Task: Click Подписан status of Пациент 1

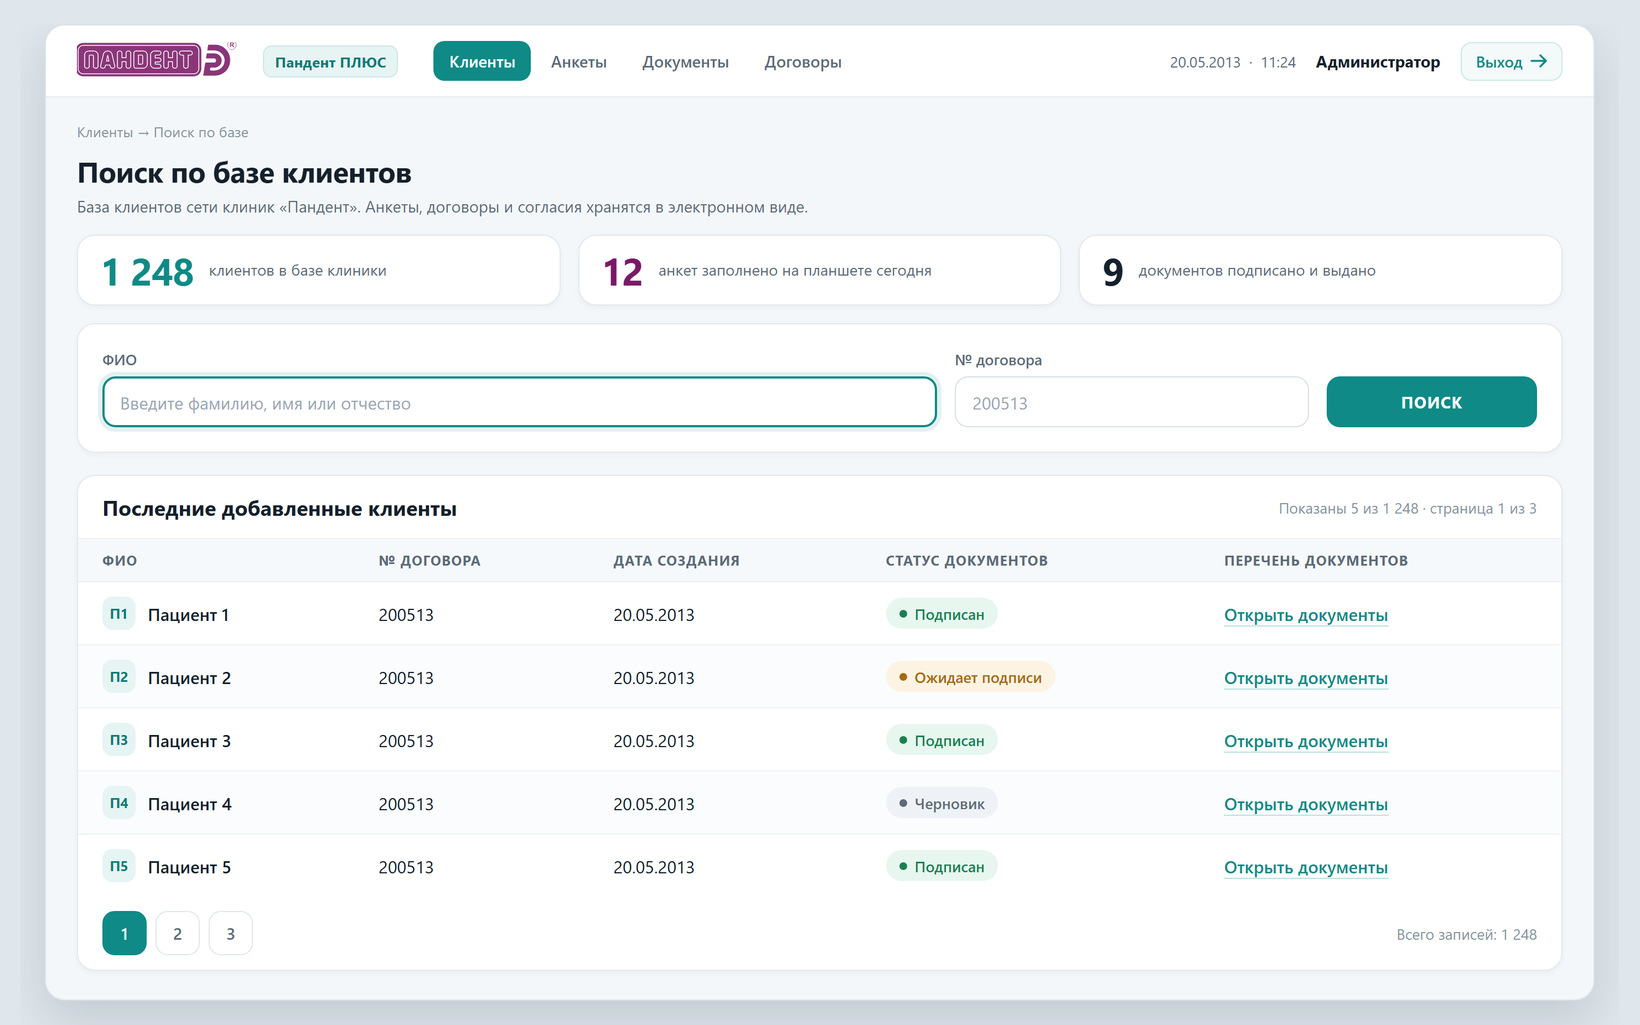Action: (x=942, y=614)
